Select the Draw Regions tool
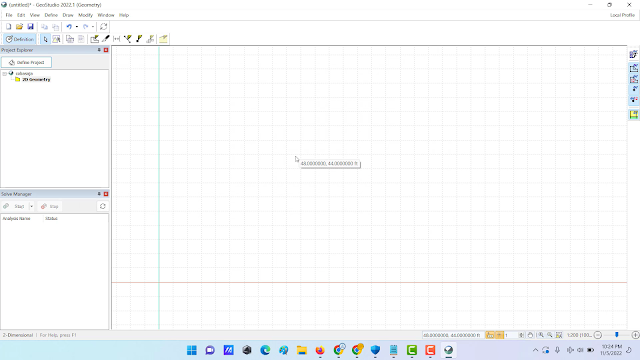This screenshot has height=360, width=640. pos(94,39)
